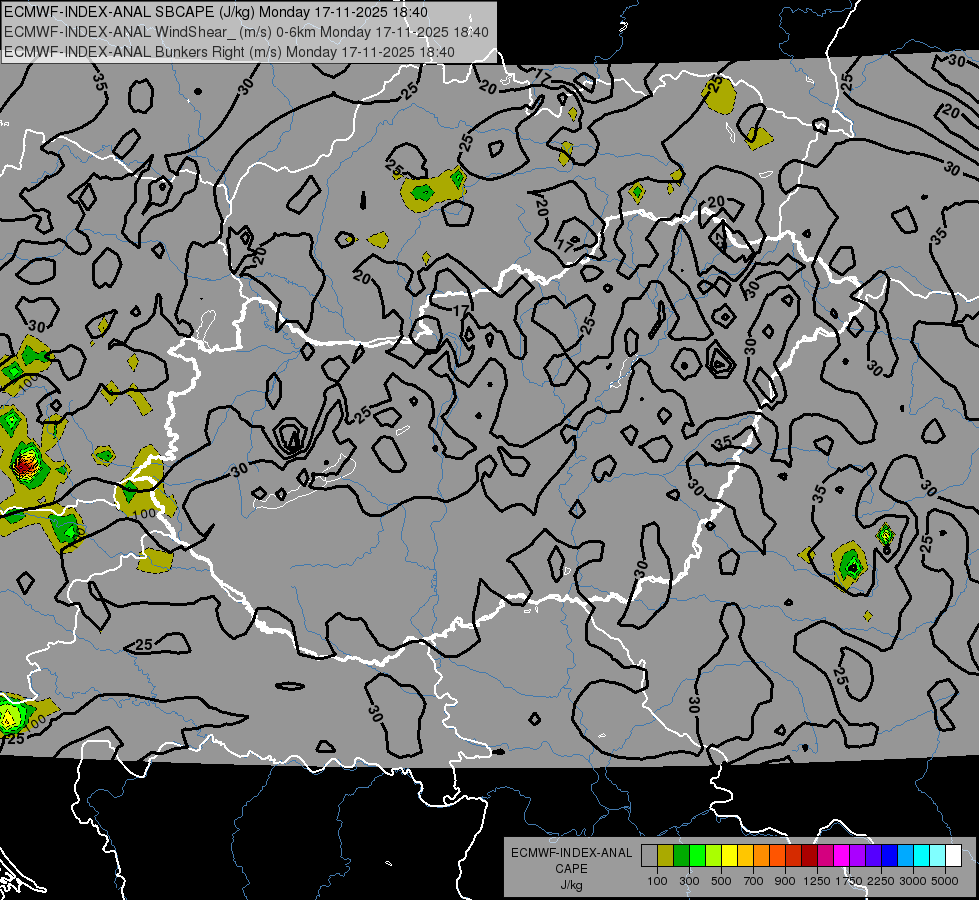Select the brick red swatch right of 900
This screenshot has height=900, width=979.
pos(794,855)
